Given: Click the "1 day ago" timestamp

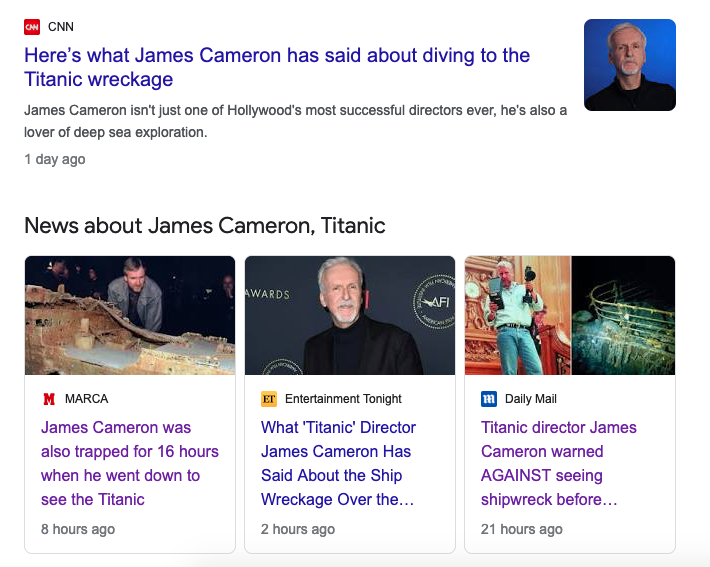Looking at the screenshot, I should click(x=55, y=159).
